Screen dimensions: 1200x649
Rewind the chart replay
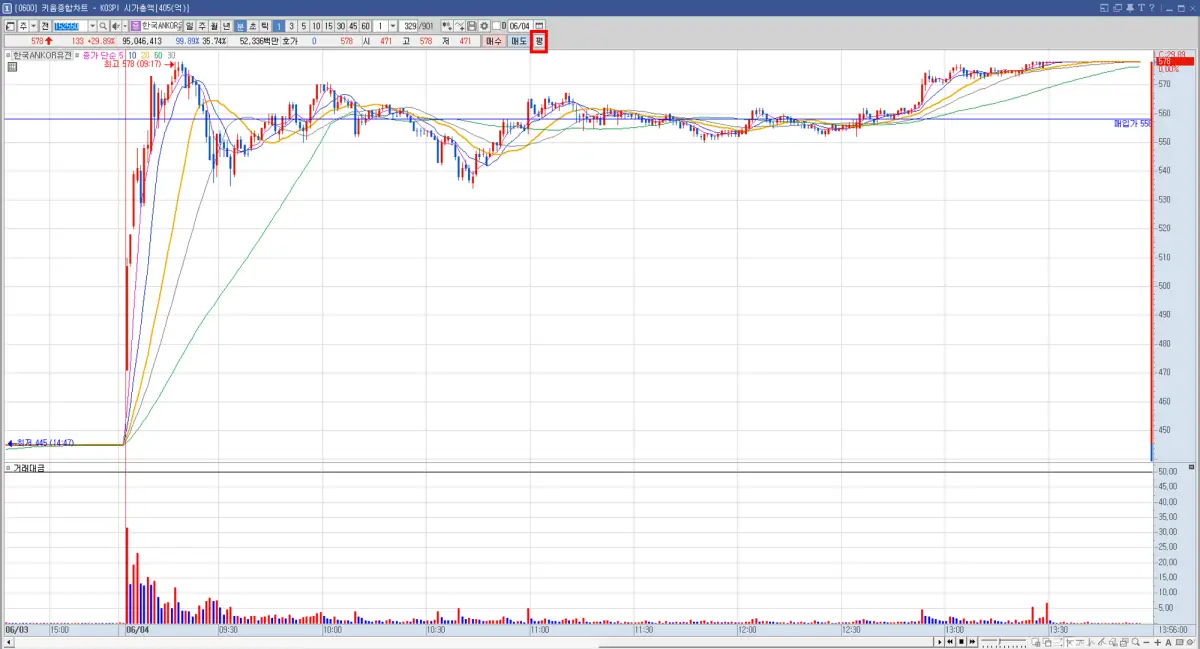pos(950,642)
